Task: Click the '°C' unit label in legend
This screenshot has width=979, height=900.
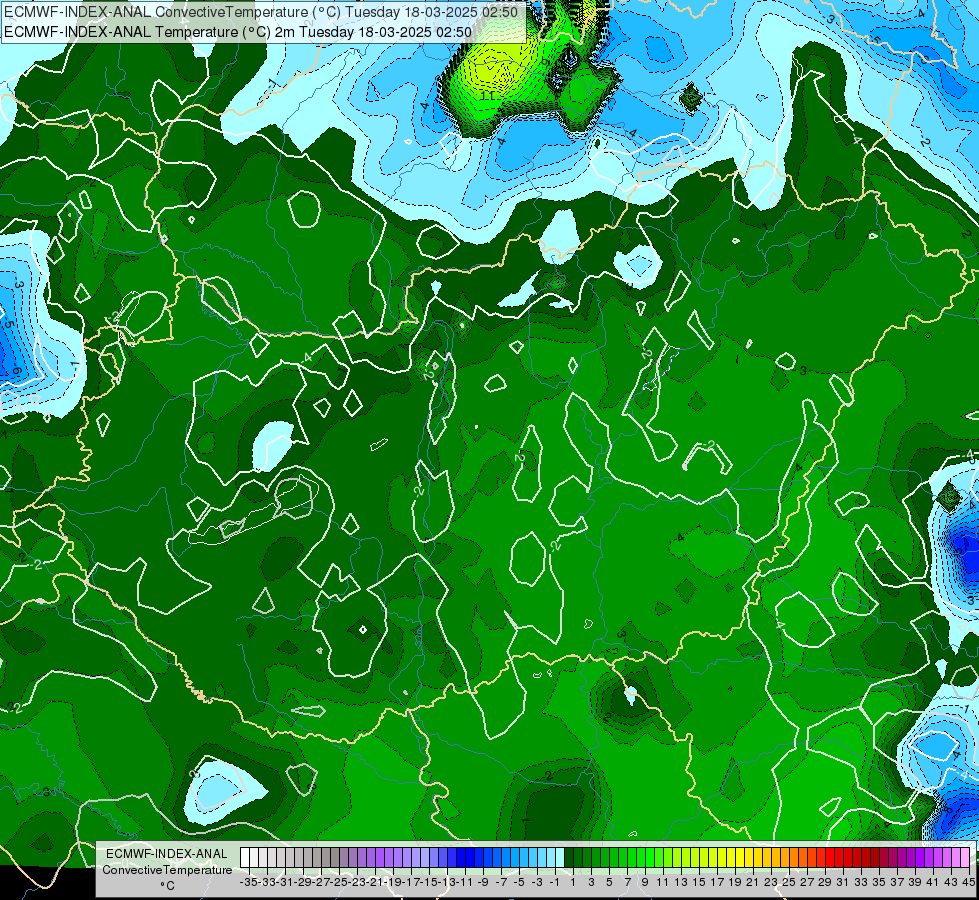Action: point(167,886)
